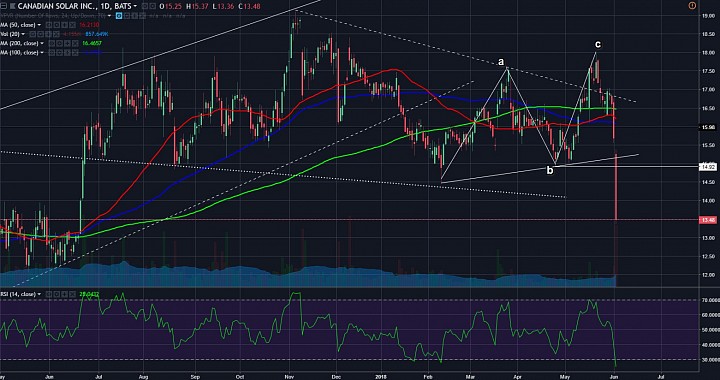Delete the MA (100, close) indicator with X icon

tap(75, 52)
